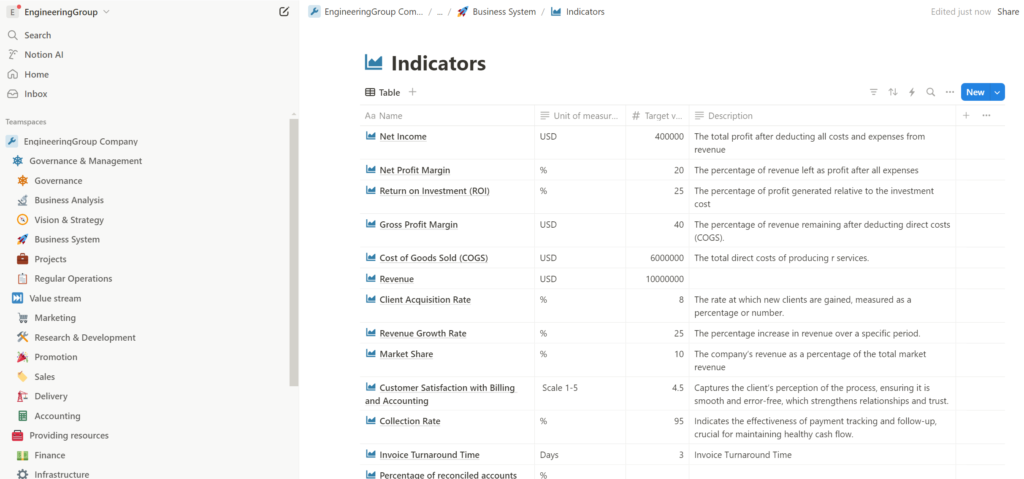Click the lightning automations icon
The height and width of the screenshot is (479, 1024).
[911, 92]
